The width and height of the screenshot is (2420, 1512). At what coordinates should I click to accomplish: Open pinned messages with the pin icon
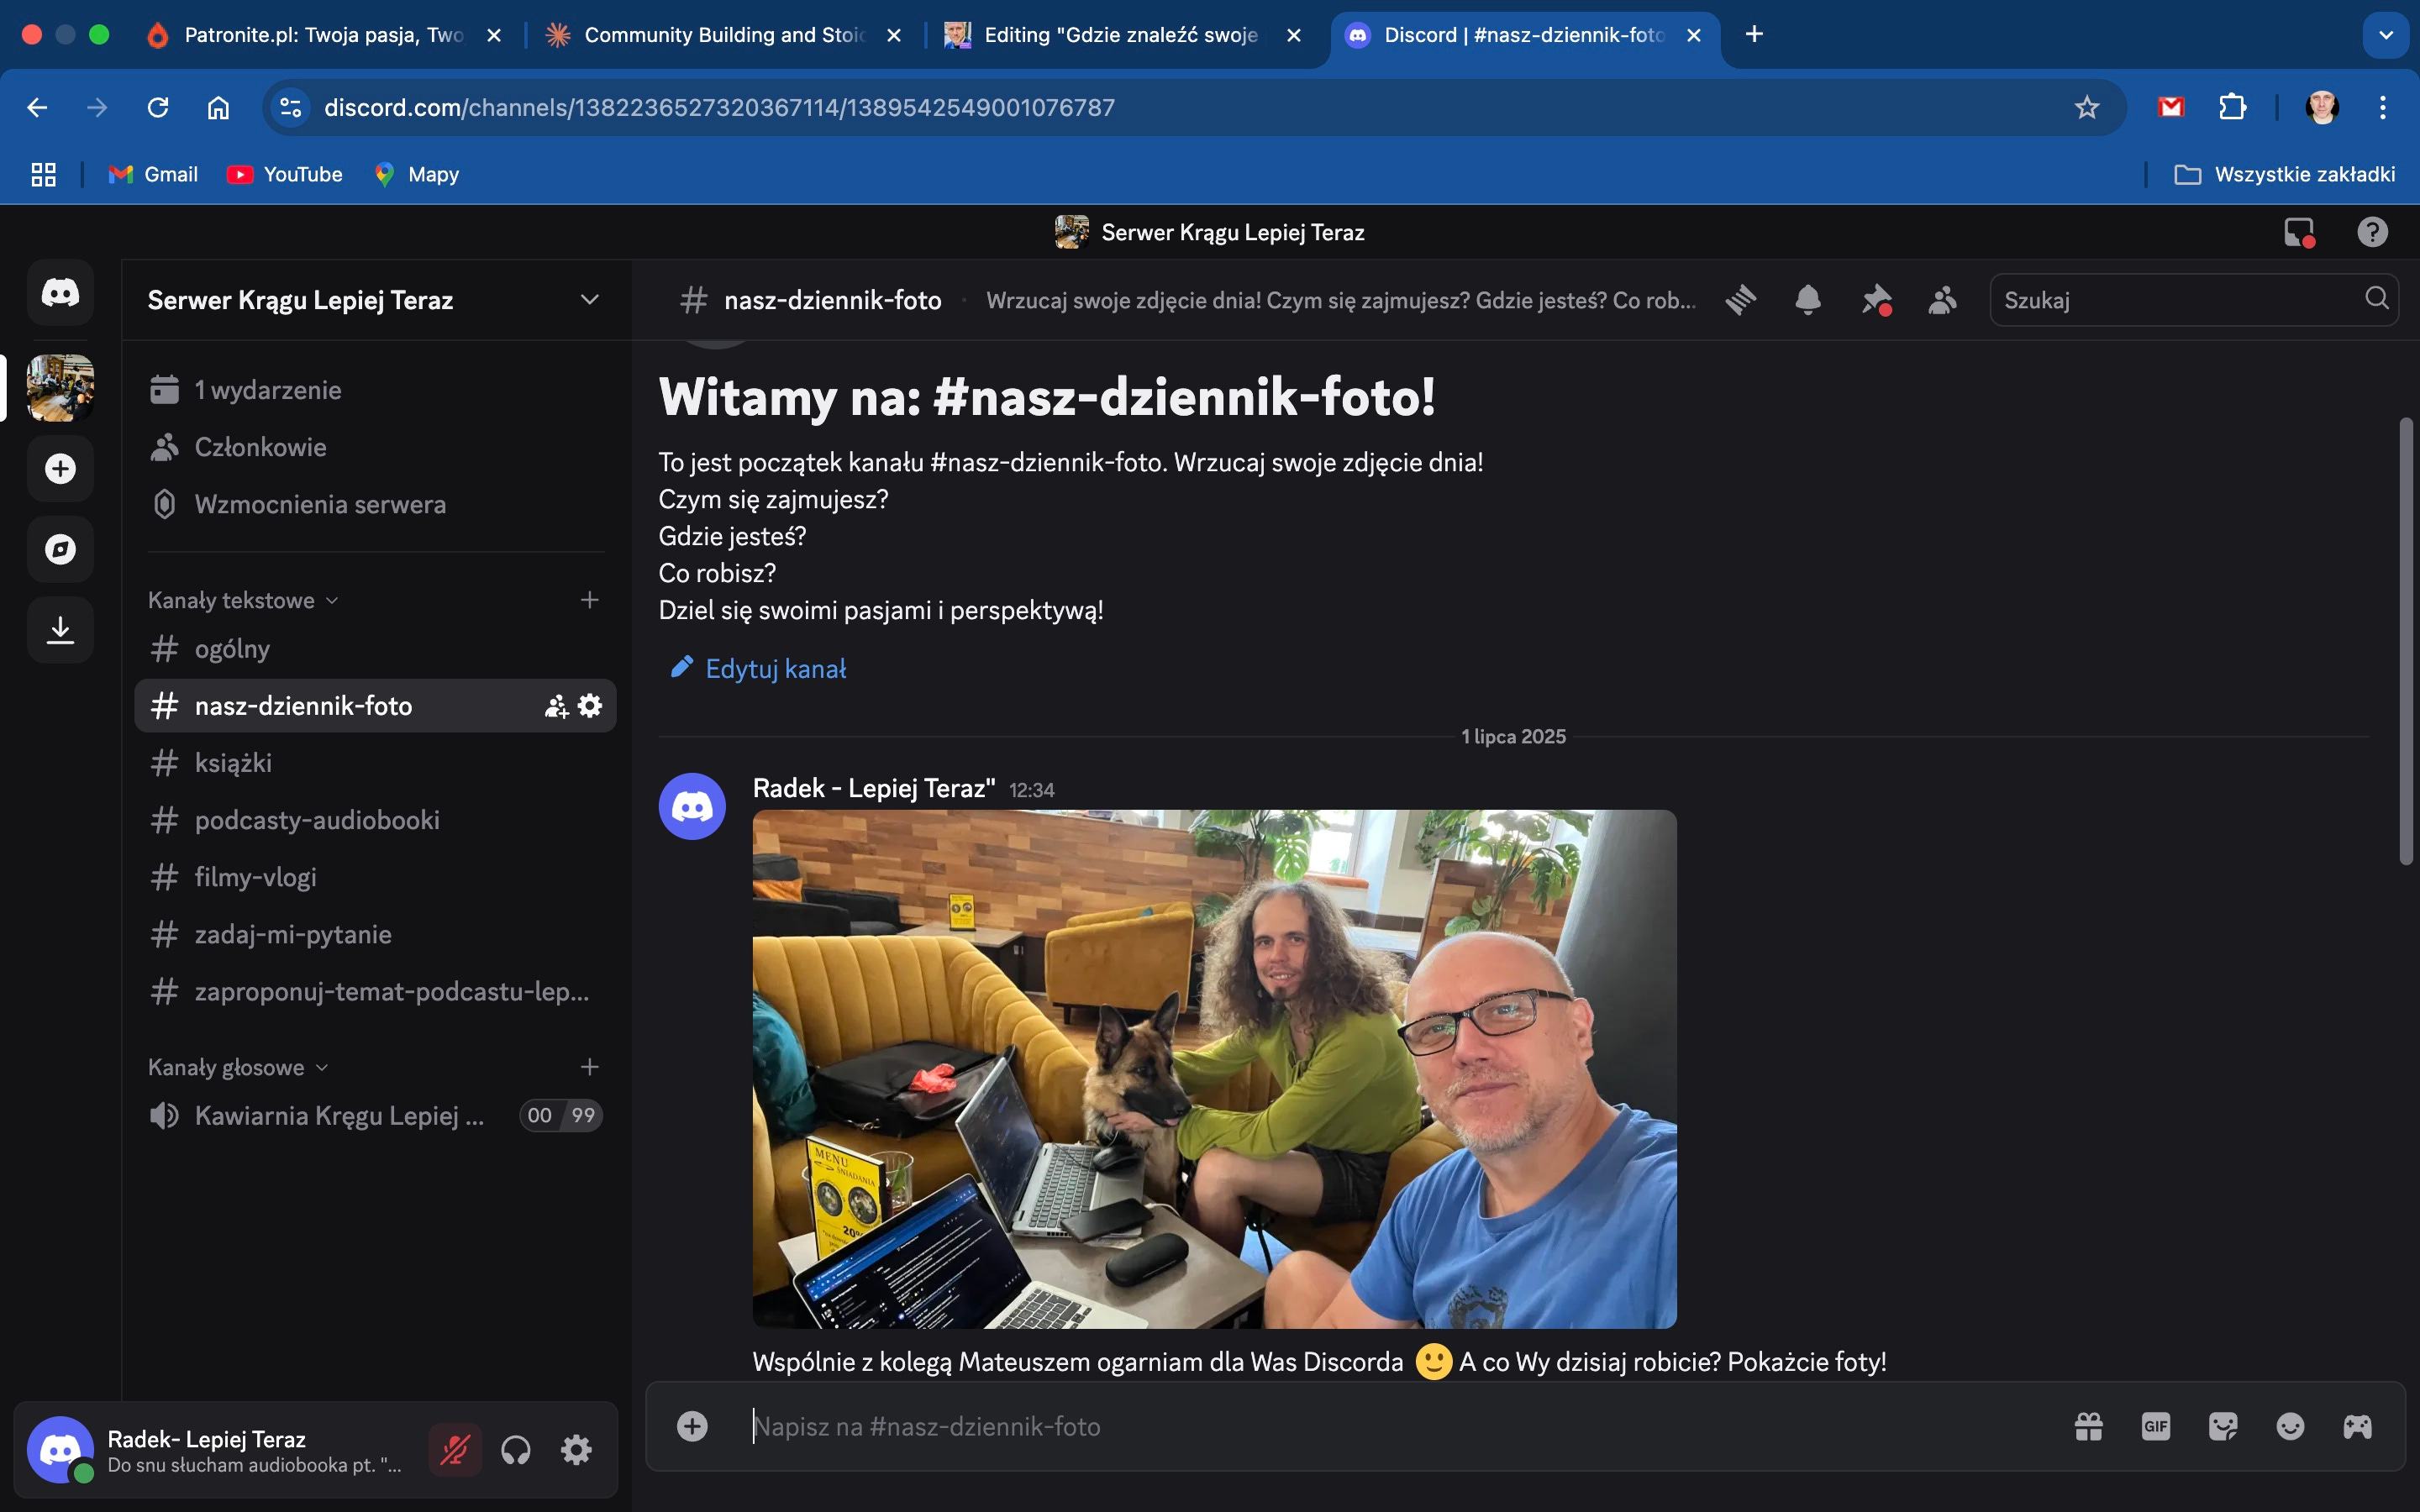point(1875,300)
